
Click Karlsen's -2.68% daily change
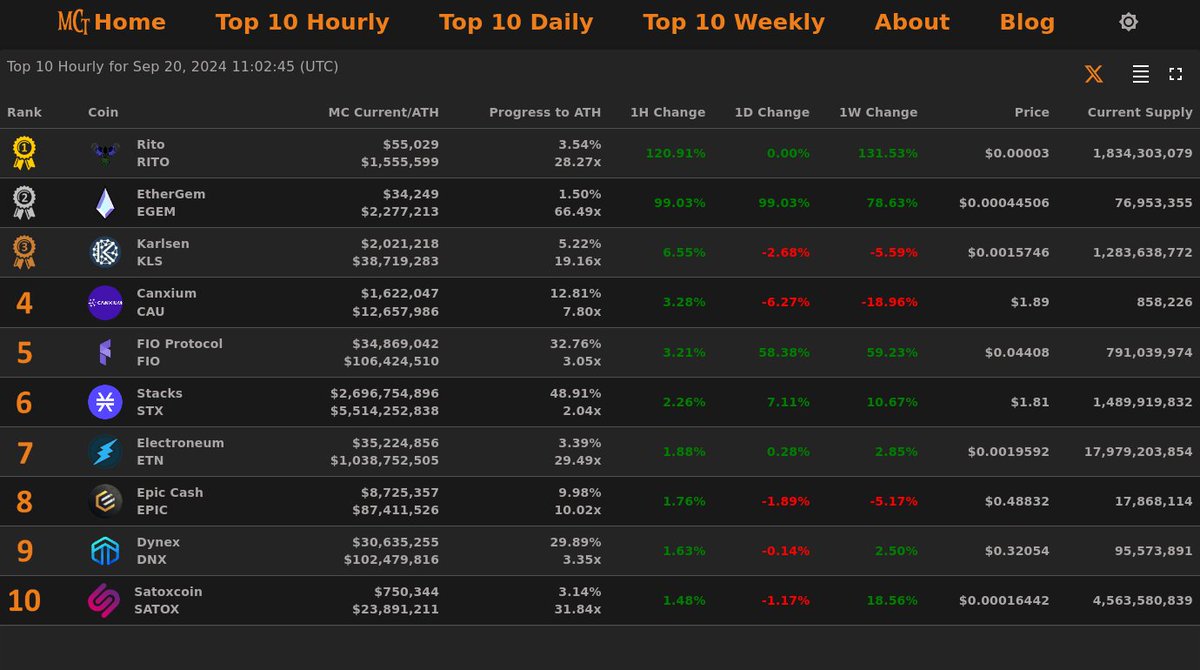click(x=786, y=252)
